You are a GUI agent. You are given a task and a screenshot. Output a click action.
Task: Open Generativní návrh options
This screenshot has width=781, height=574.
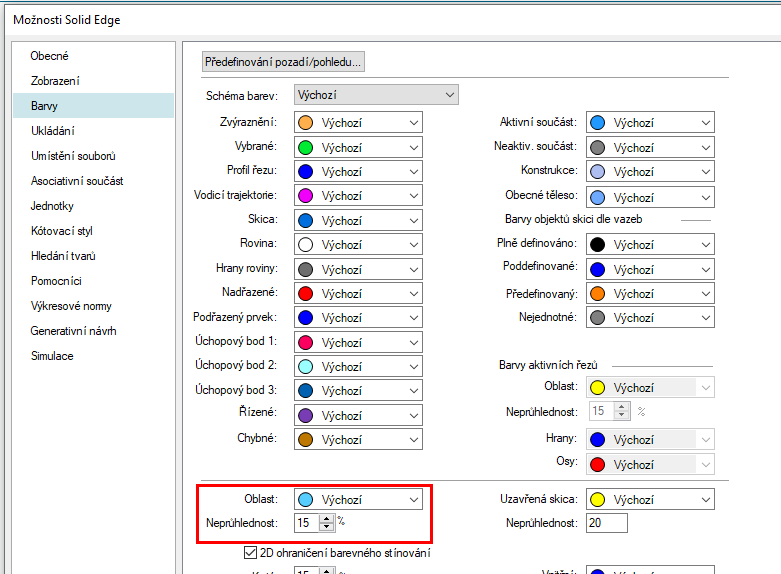click(73, 330)
